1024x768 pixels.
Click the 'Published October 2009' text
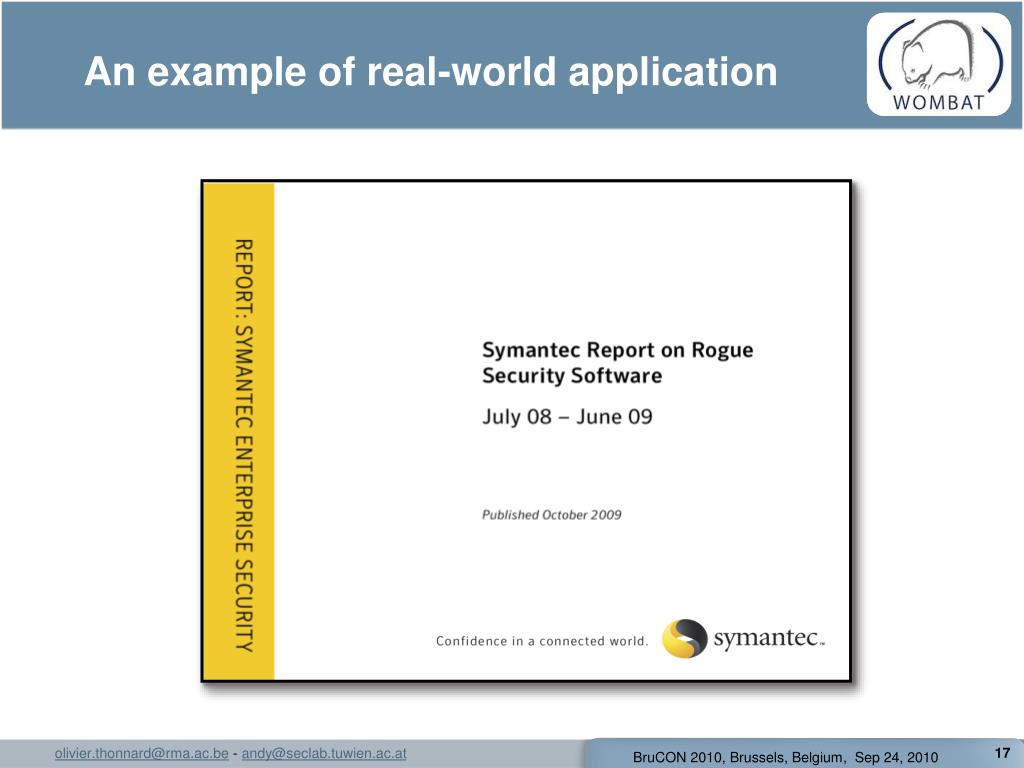click(551, 515)
